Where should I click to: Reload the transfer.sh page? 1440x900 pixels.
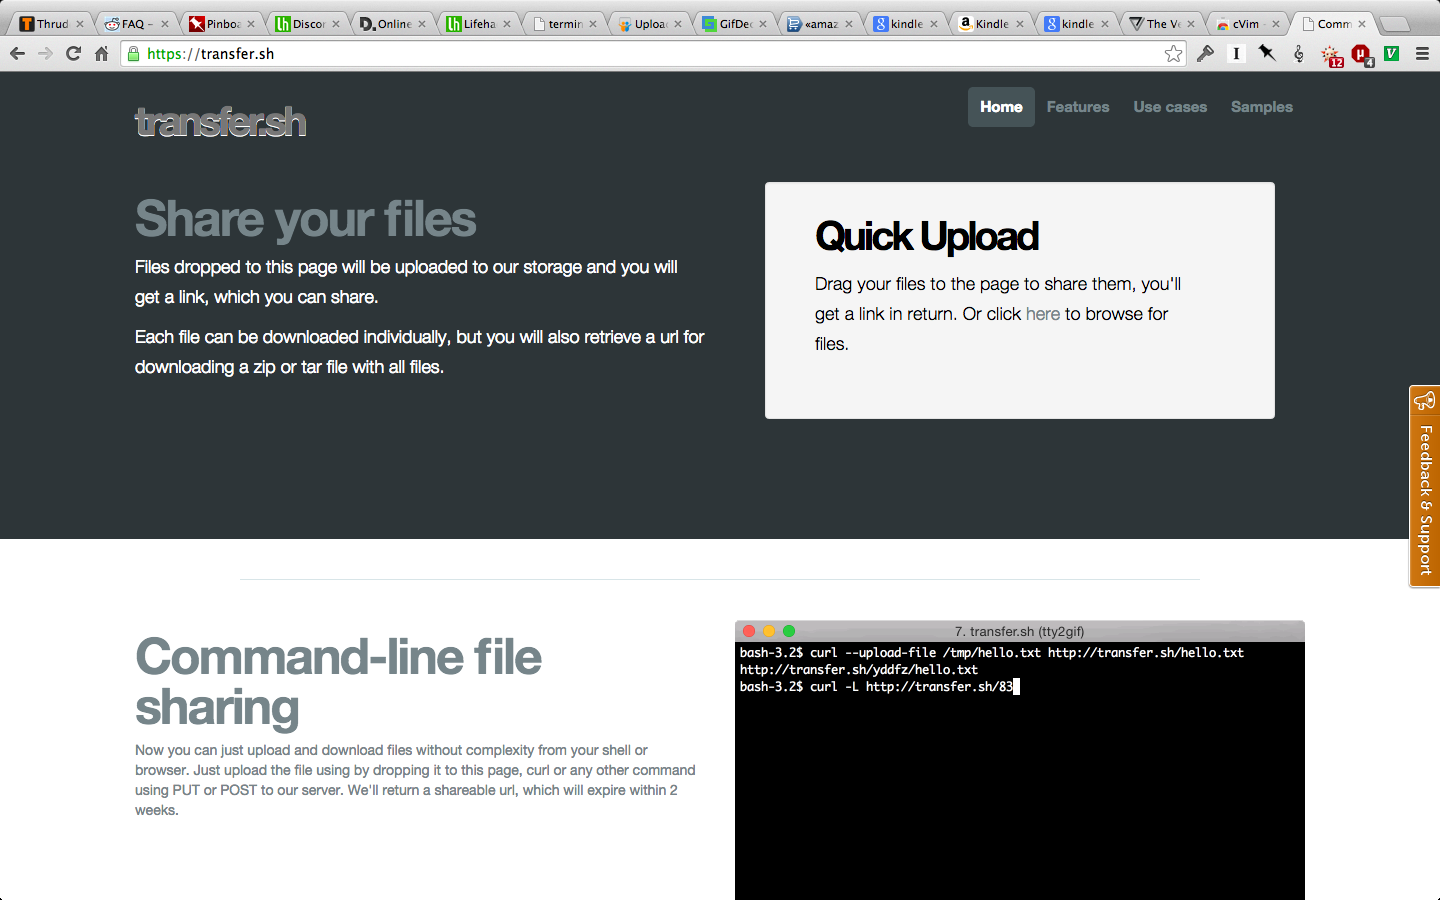73,53
